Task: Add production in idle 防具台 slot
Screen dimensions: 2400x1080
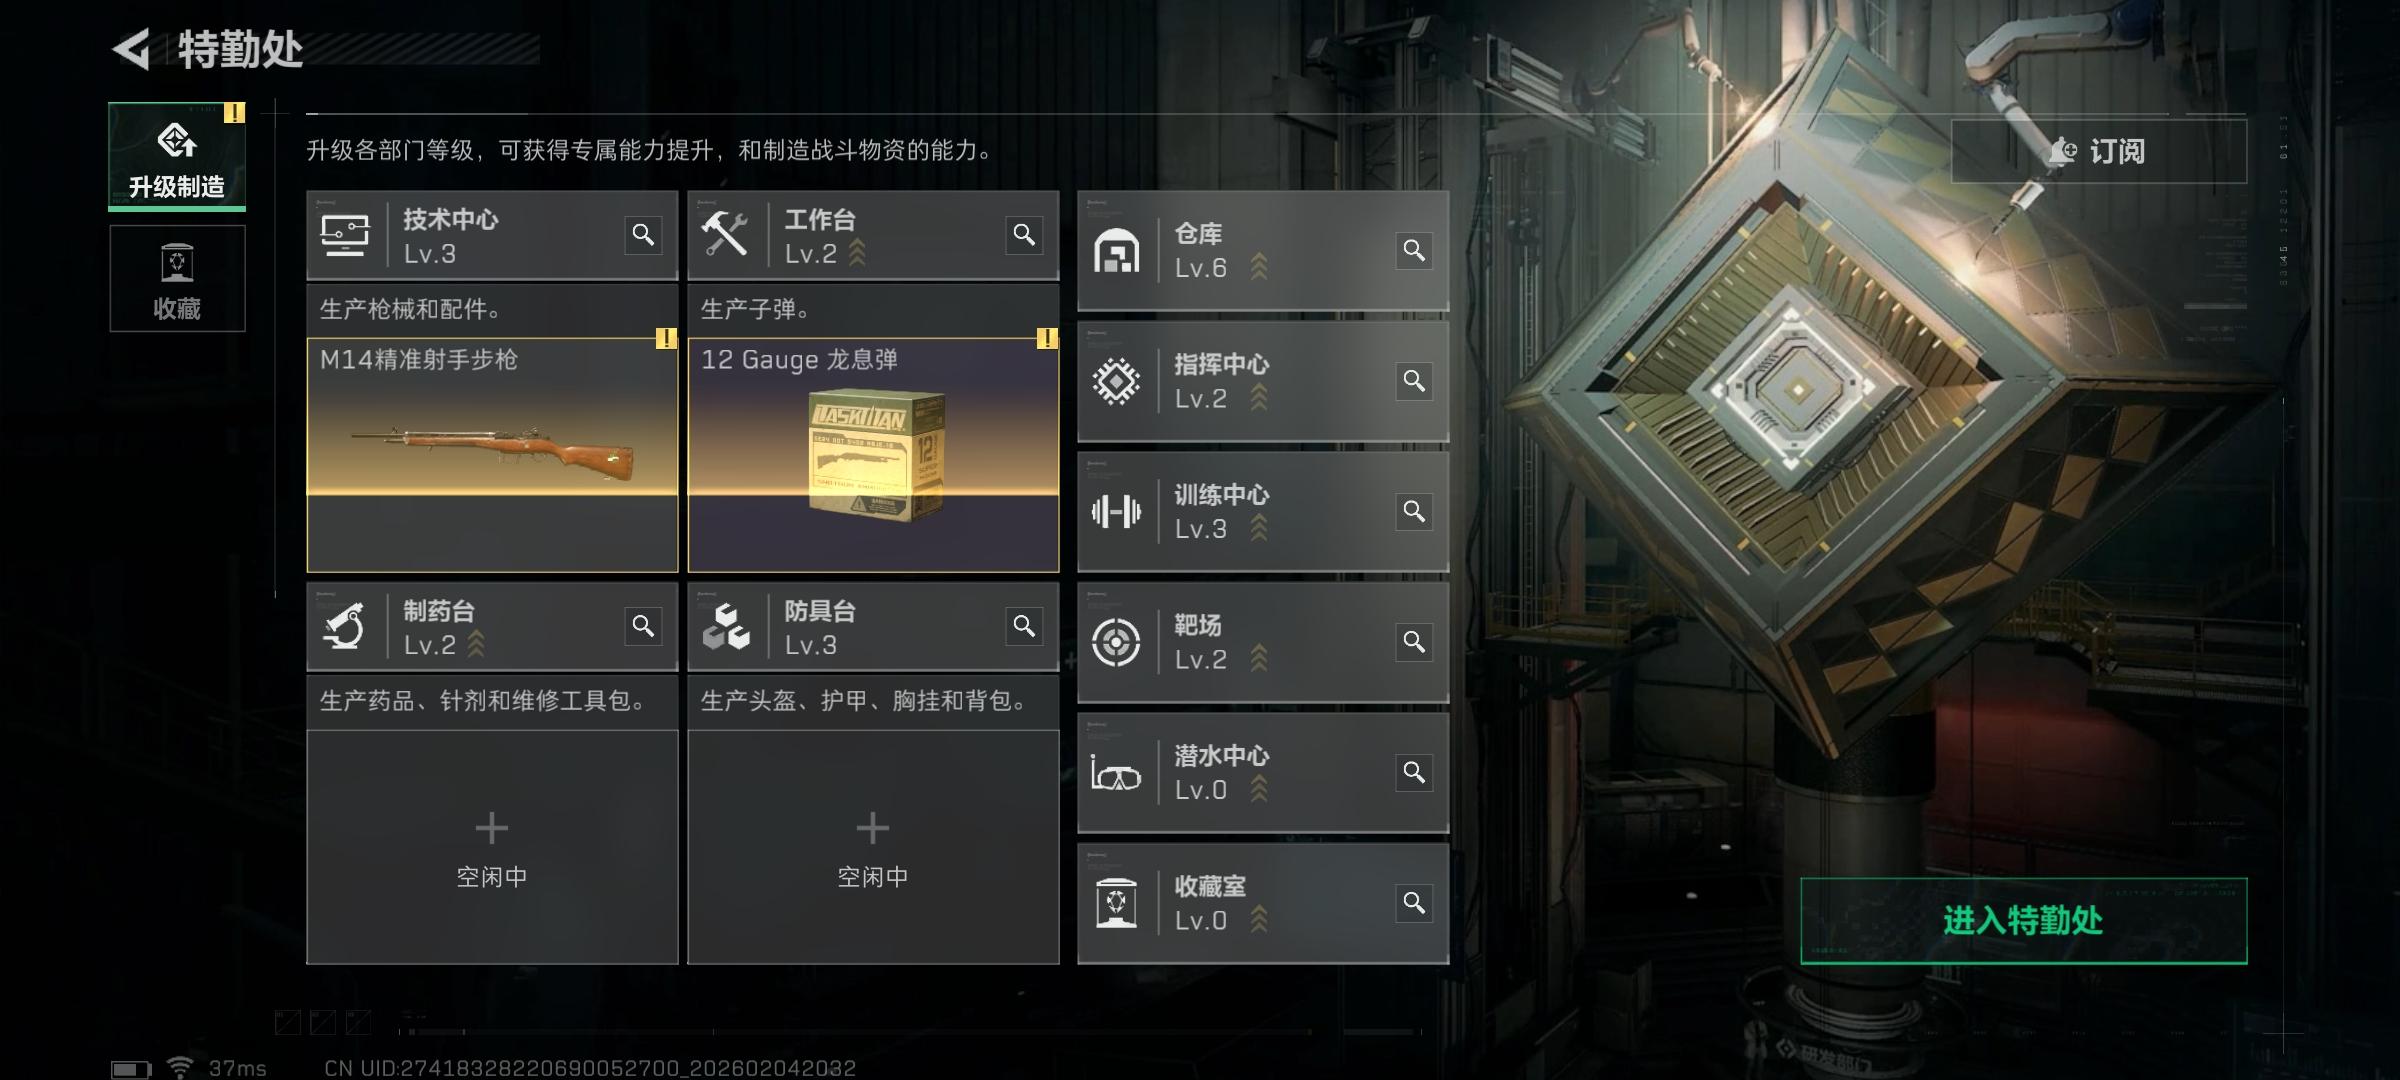Action: pos(873,847)
